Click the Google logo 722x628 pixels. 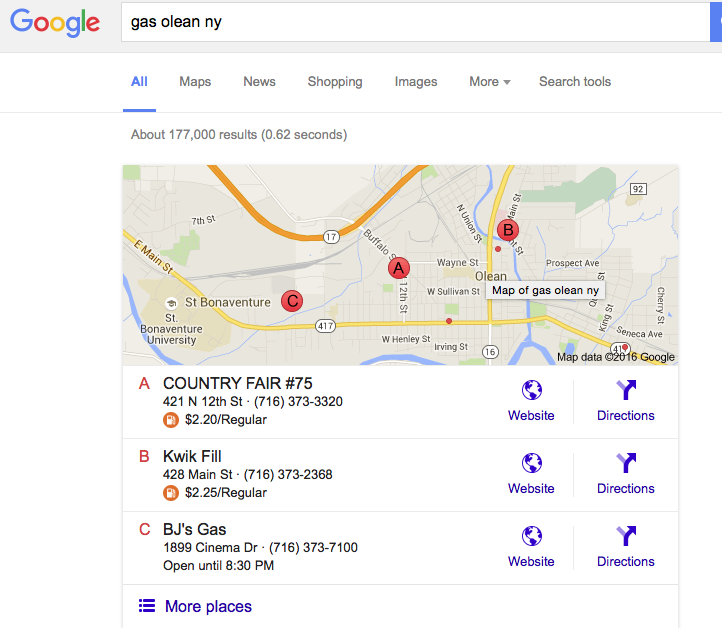tap(55, 22)
